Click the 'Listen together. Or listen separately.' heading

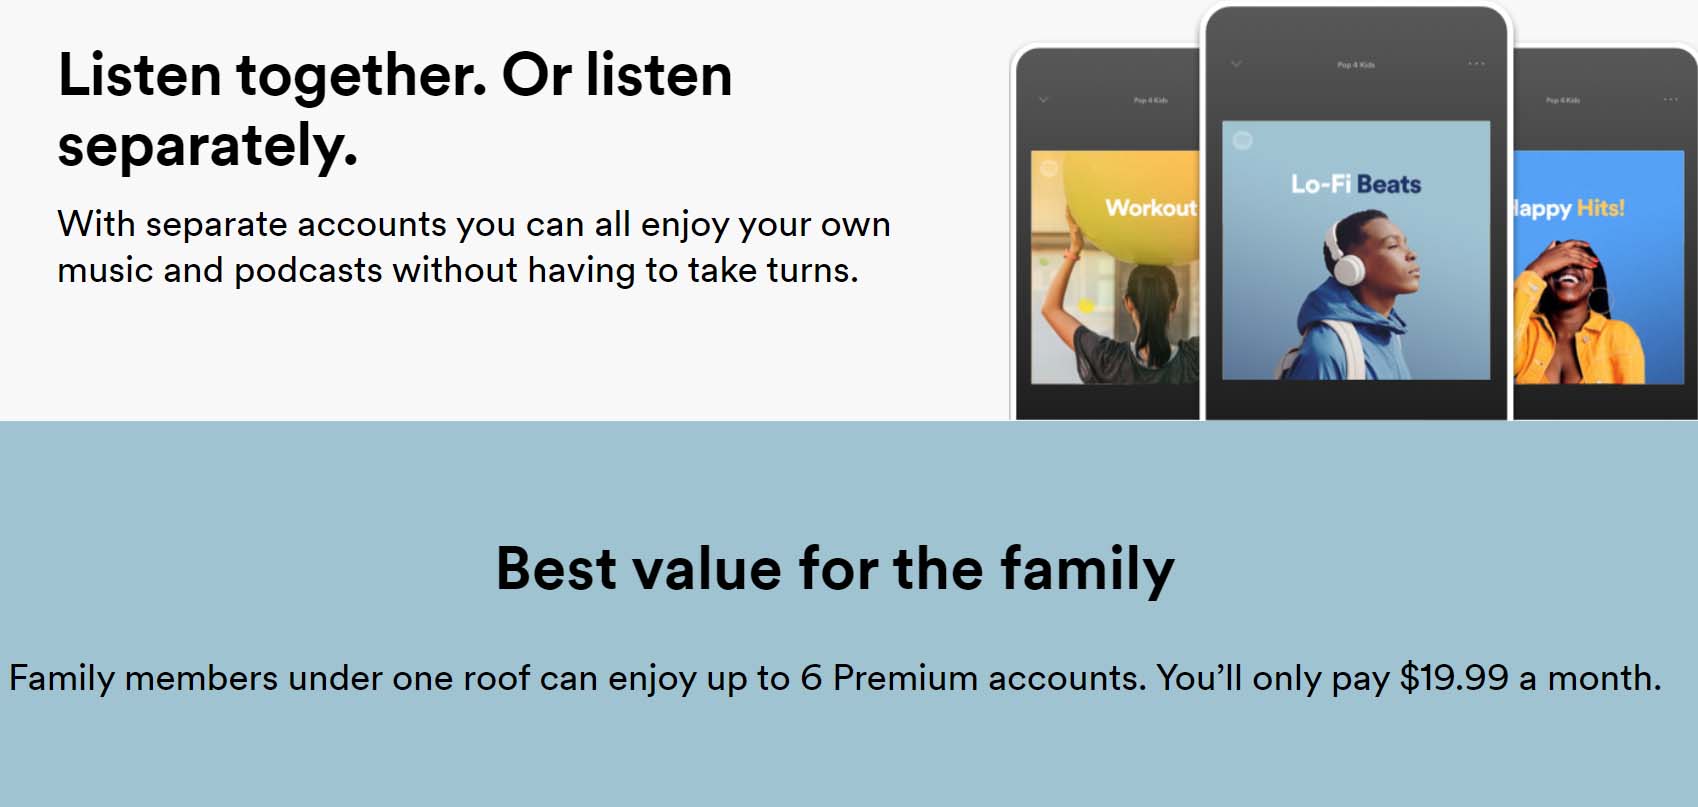coord(395,110)
